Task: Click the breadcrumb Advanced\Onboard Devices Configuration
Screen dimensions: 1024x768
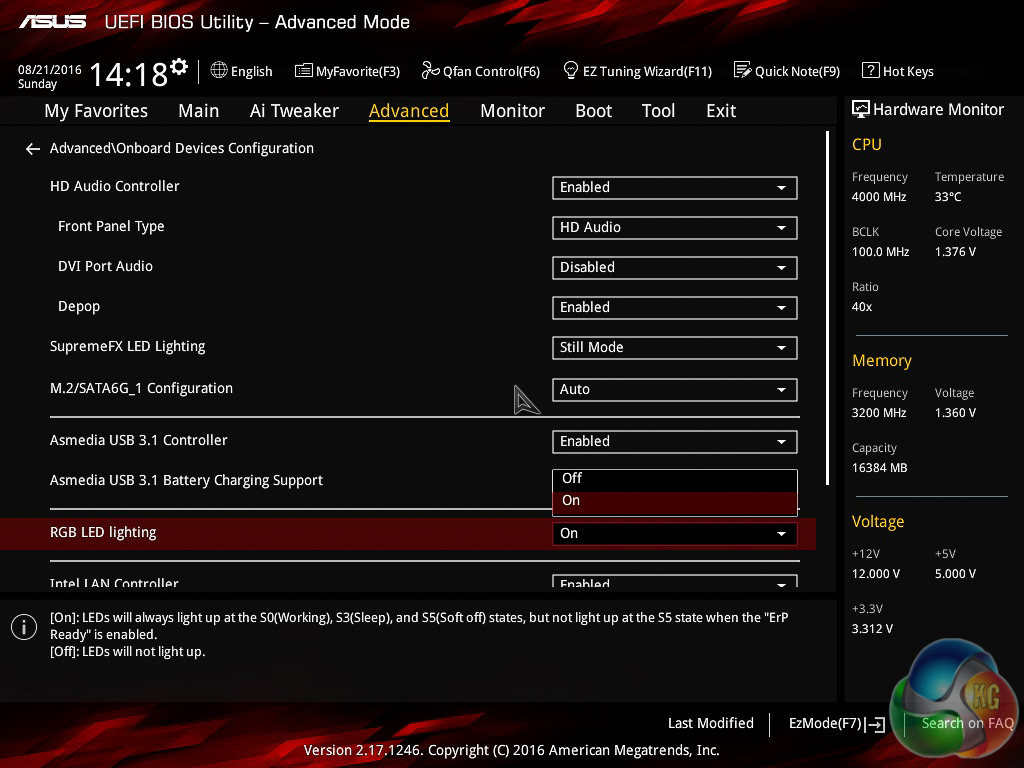Action: click(182, 149)
